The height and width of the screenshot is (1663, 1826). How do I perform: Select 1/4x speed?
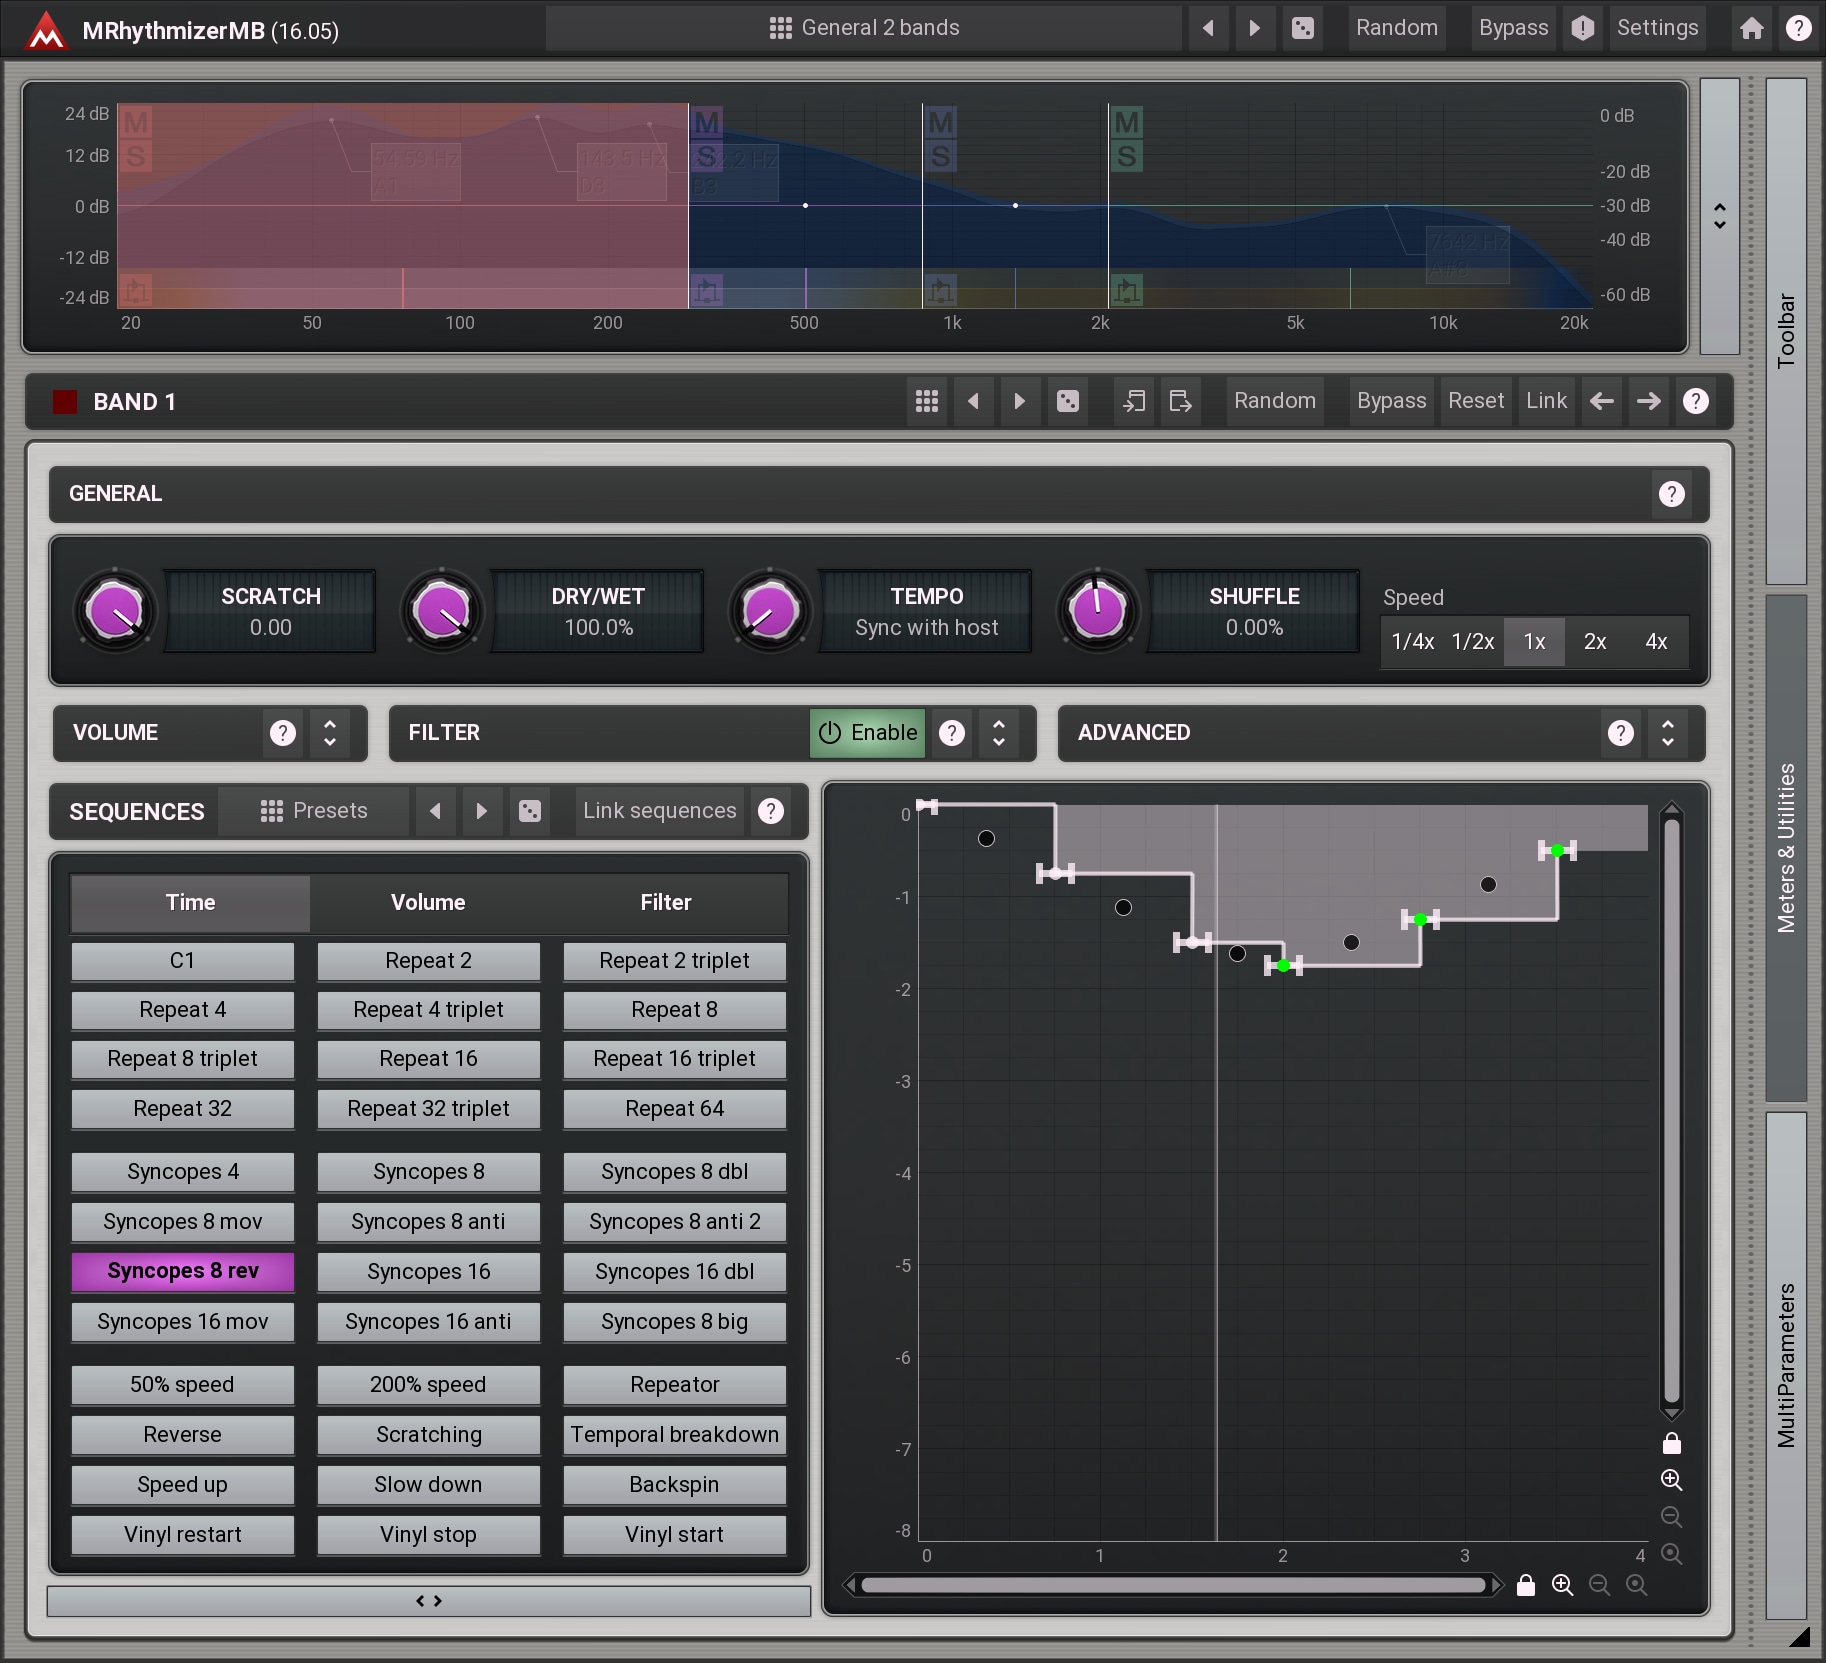[x=1413, y=642]
